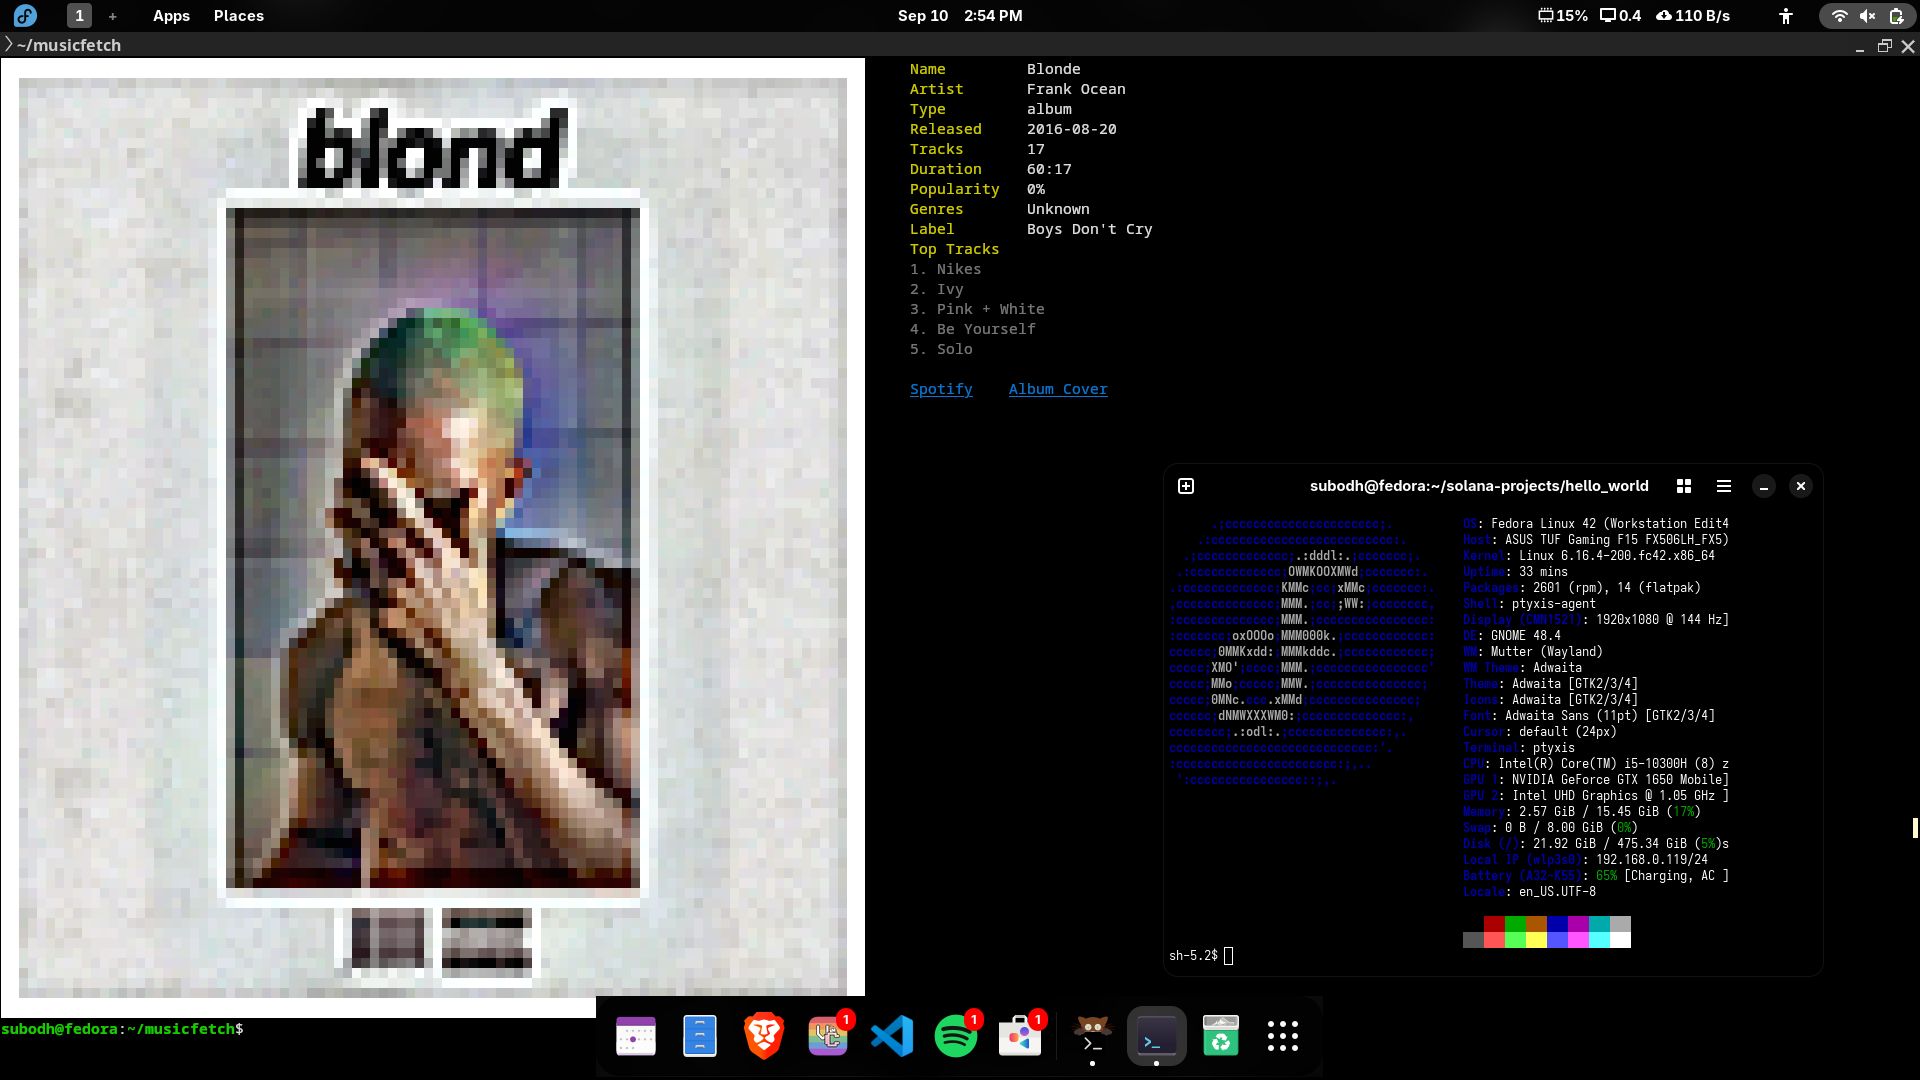Image resolution: width=1920 pixels, height=1080 pixels.
Task: Click top track '3. Pink + White'
Action: (x=977, y=309)
